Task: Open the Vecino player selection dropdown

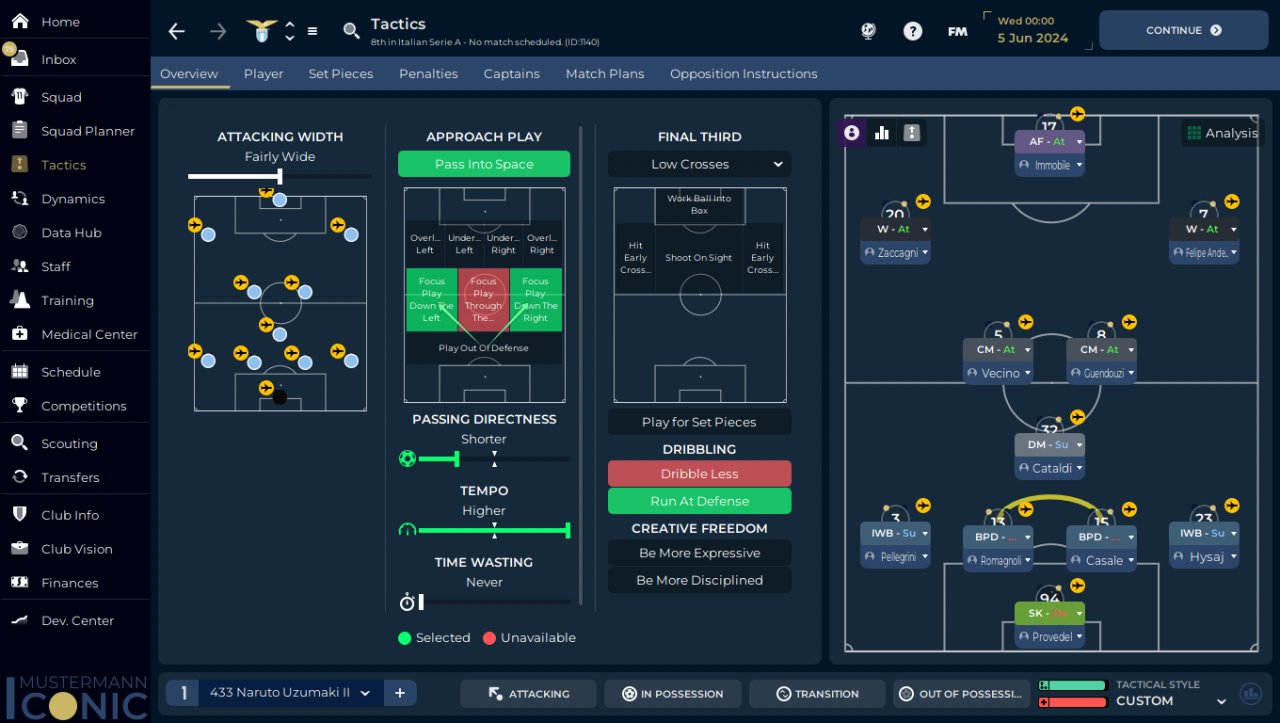Action: coord(998,373)
